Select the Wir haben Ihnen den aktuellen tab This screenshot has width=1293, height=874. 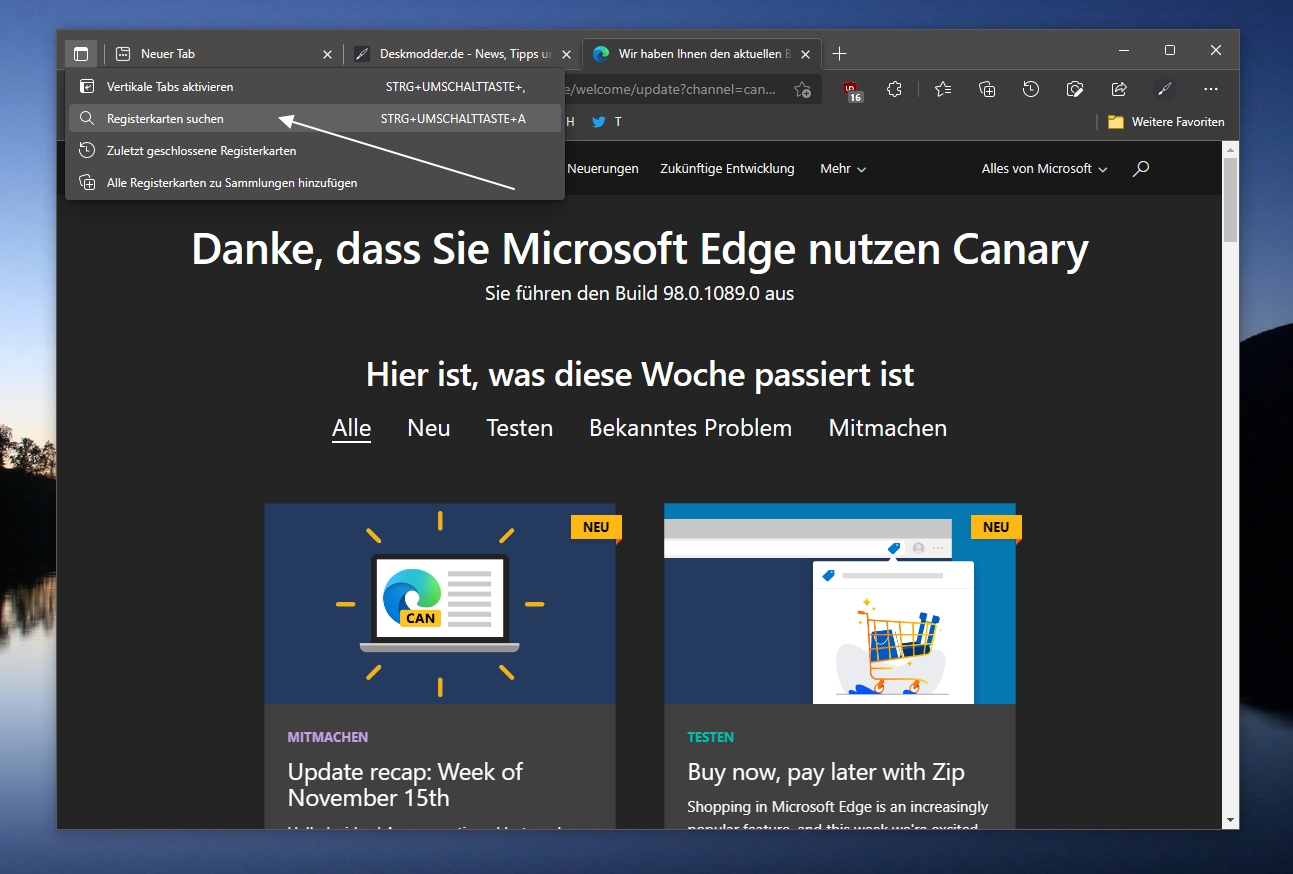click(702, 54)
